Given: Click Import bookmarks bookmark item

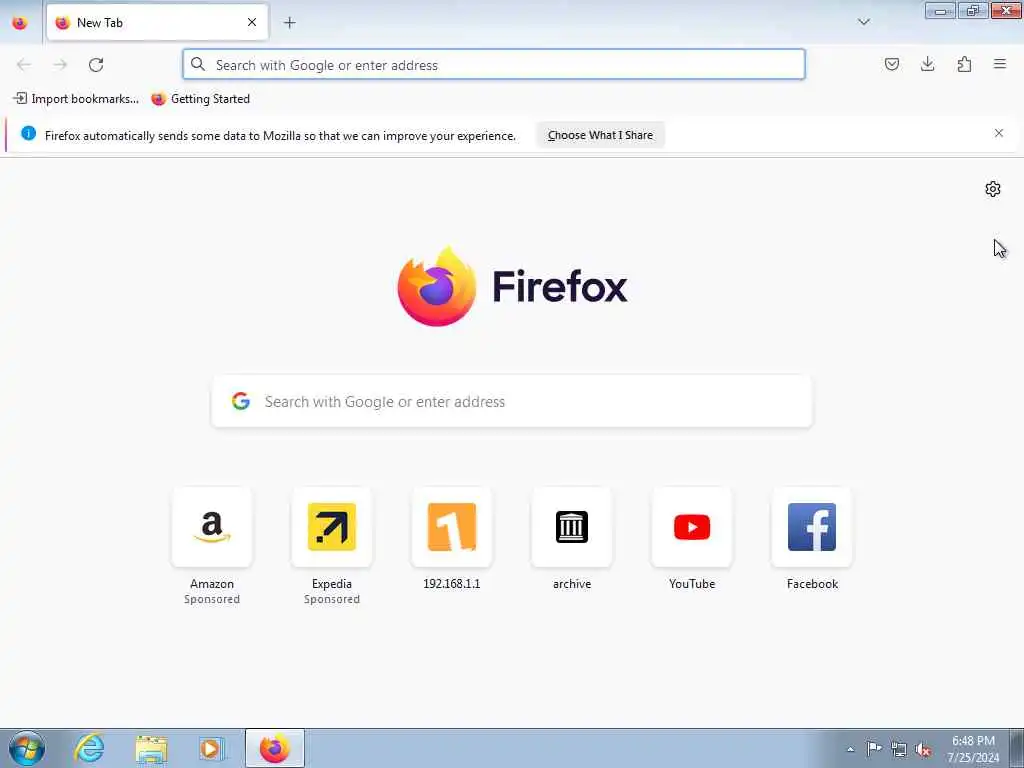Looking at the screenshot, I should (76, 99).
